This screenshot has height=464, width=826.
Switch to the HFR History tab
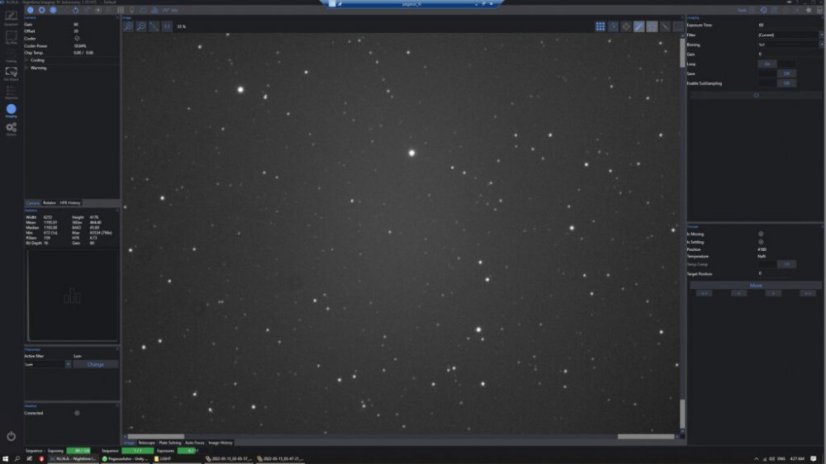tap(70, 202)
